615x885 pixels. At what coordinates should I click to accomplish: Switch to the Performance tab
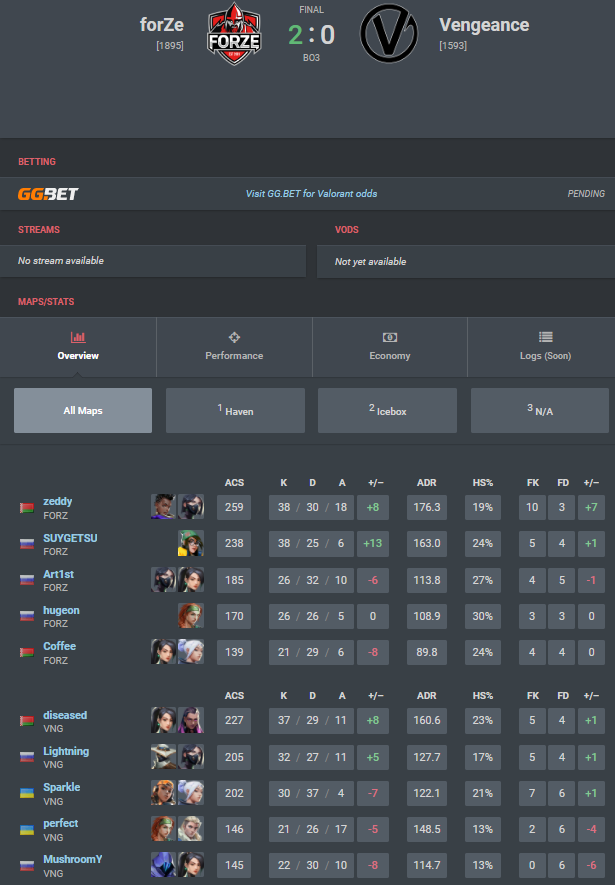tap(234, 347)
